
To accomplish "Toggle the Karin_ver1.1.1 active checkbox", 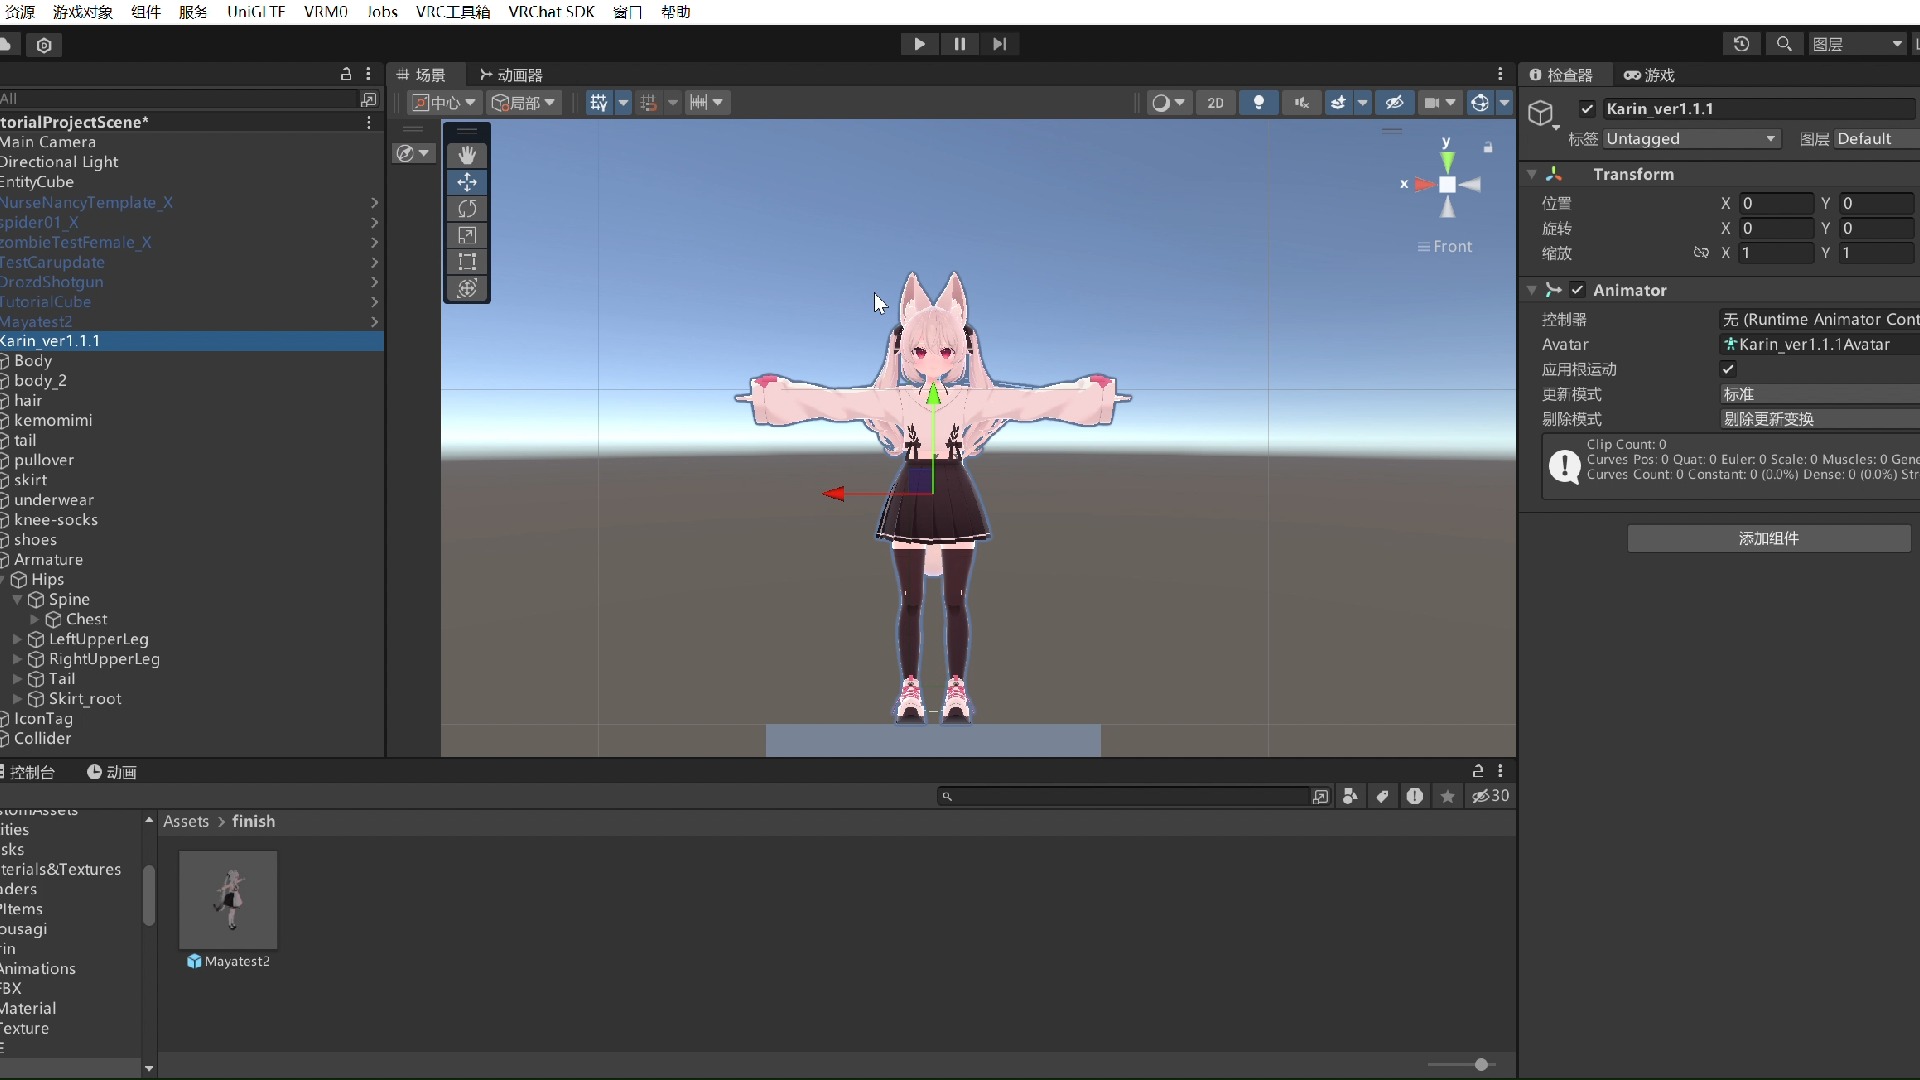I will (x=1587, y=109).
